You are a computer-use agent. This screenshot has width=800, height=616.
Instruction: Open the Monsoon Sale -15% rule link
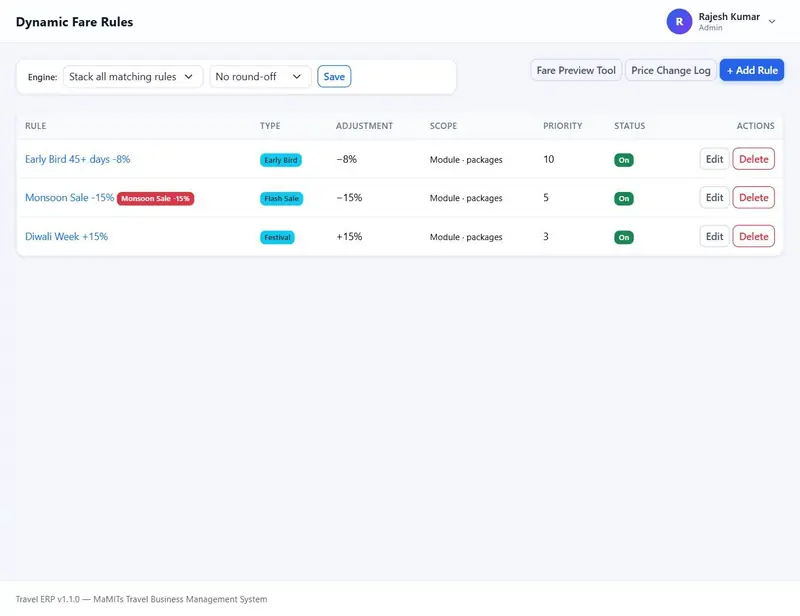tap(69, 198)
